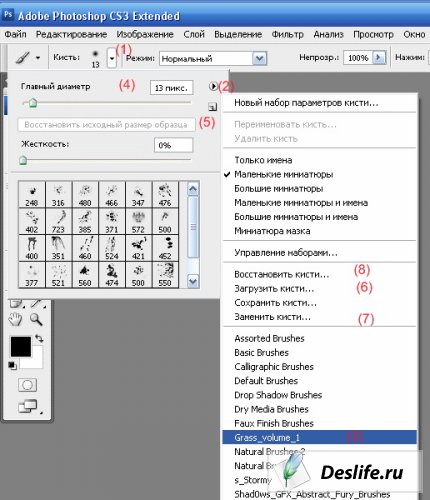The image size is (430, 500).
Task: Click Восстановить исходный размер образца button
Action: (x=106, y=125)
